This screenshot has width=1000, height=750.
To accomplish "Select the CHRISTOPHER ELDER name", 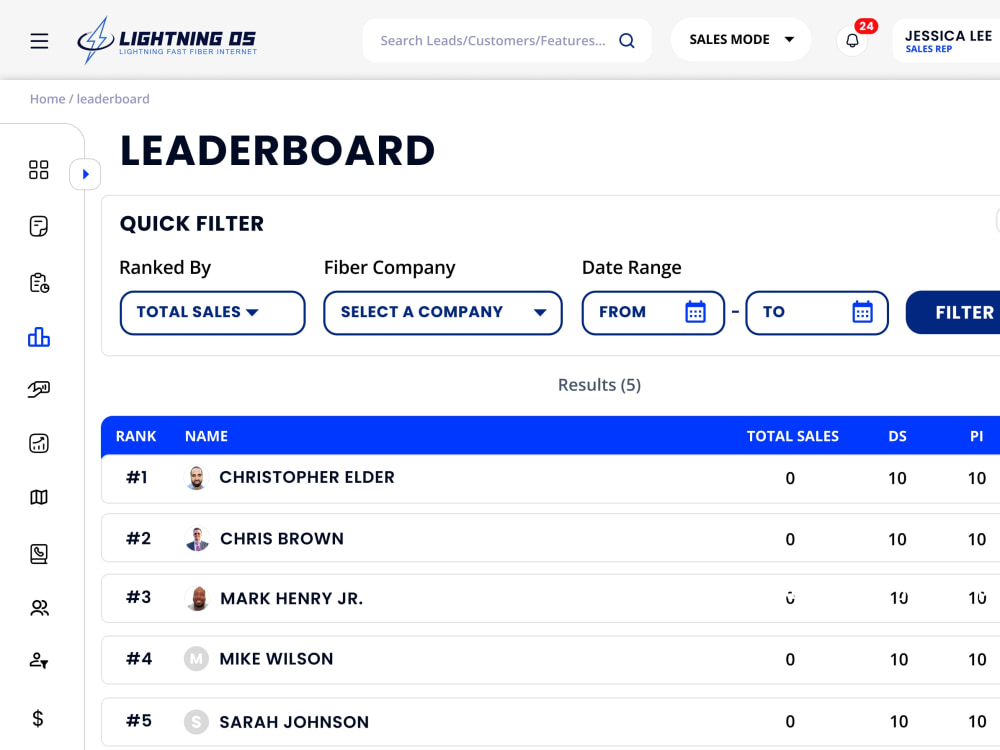I will 307,478.
